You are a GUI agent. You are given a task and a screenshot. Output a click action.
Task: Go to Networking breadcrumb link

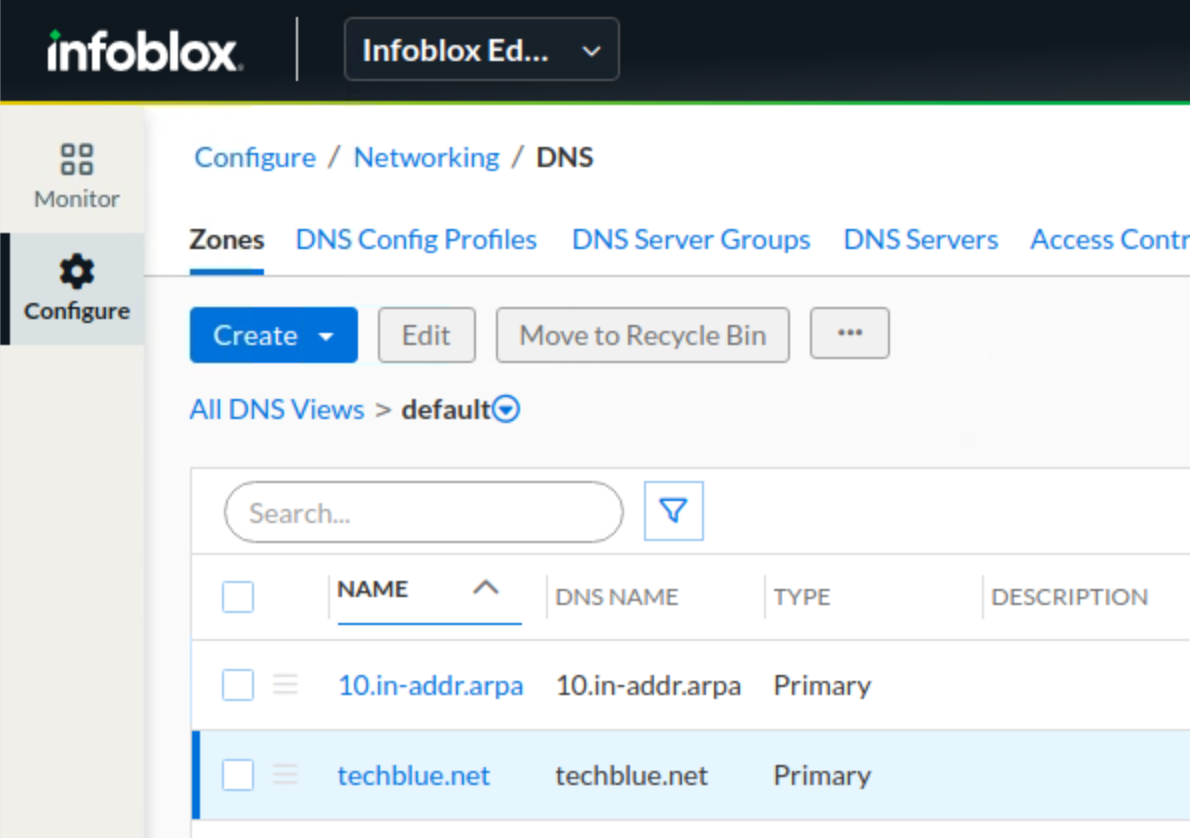point(426,158)
